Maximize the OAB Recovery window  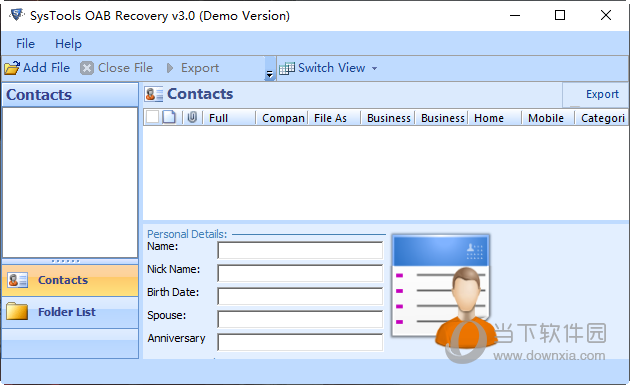click(x=560, y=15)
